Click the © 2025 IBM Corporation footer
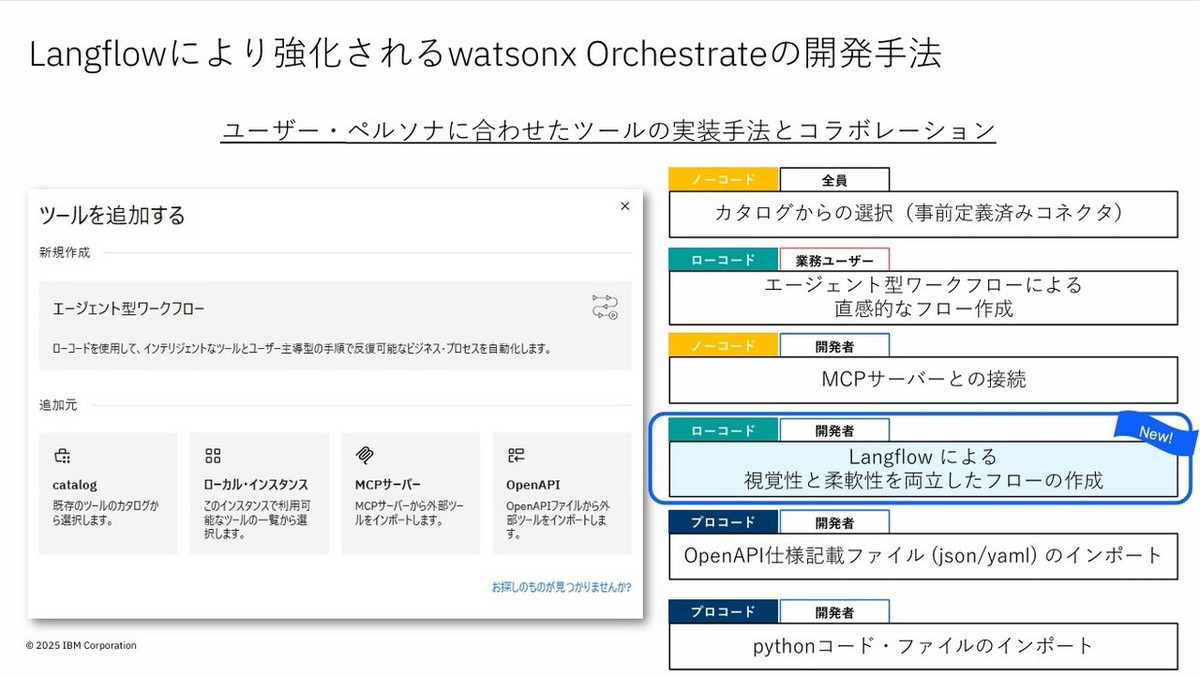This screenshot has height=678, width=1200. pos(81,645)
